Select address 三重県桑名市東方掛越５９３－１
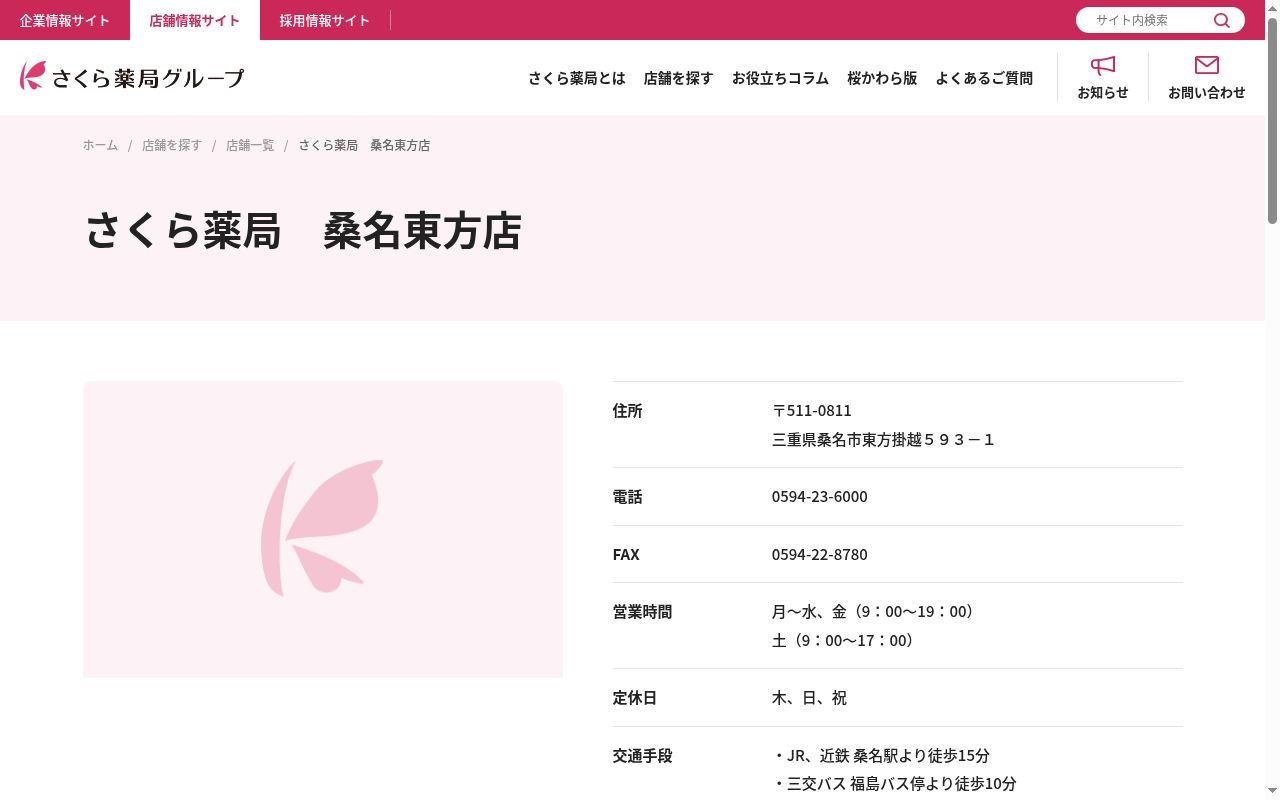Image resolution: width=1280 pixels, height=800 pixels. (884, 440)
